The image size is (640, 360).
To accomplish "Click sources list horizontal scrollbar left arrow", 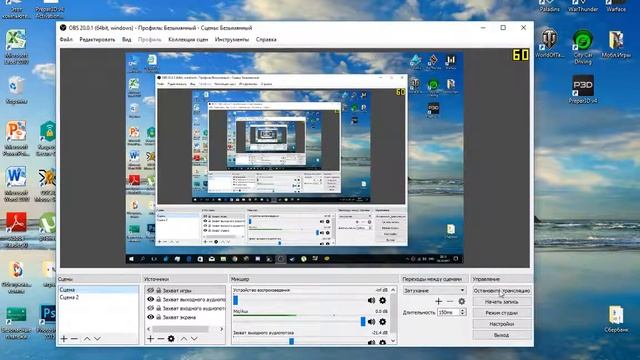I will [149, 329].
